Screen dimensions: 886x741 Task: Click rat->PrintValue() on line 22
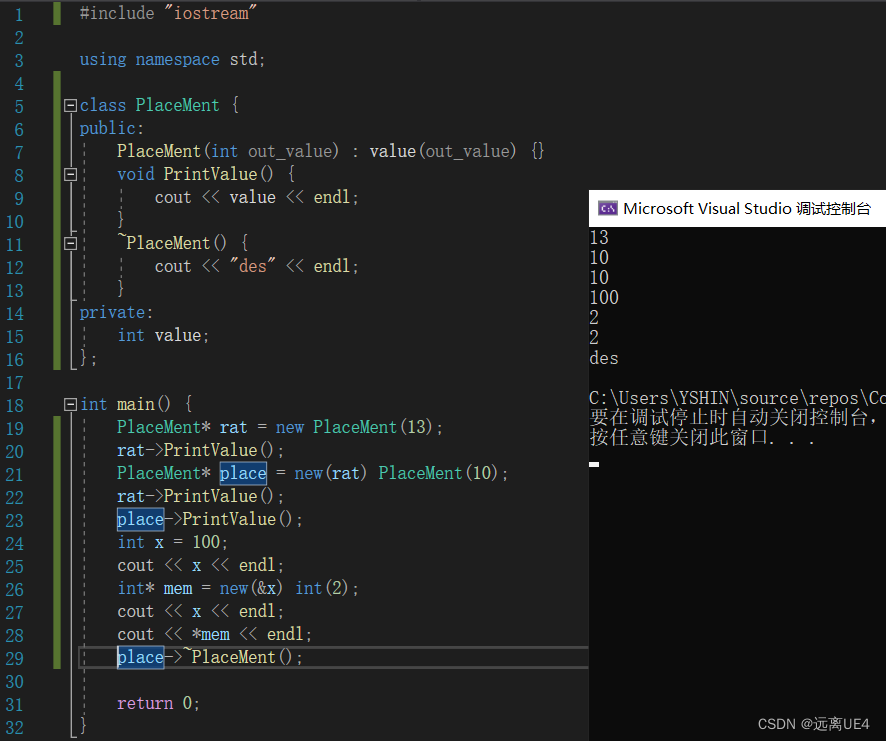(x=200, y=496)
